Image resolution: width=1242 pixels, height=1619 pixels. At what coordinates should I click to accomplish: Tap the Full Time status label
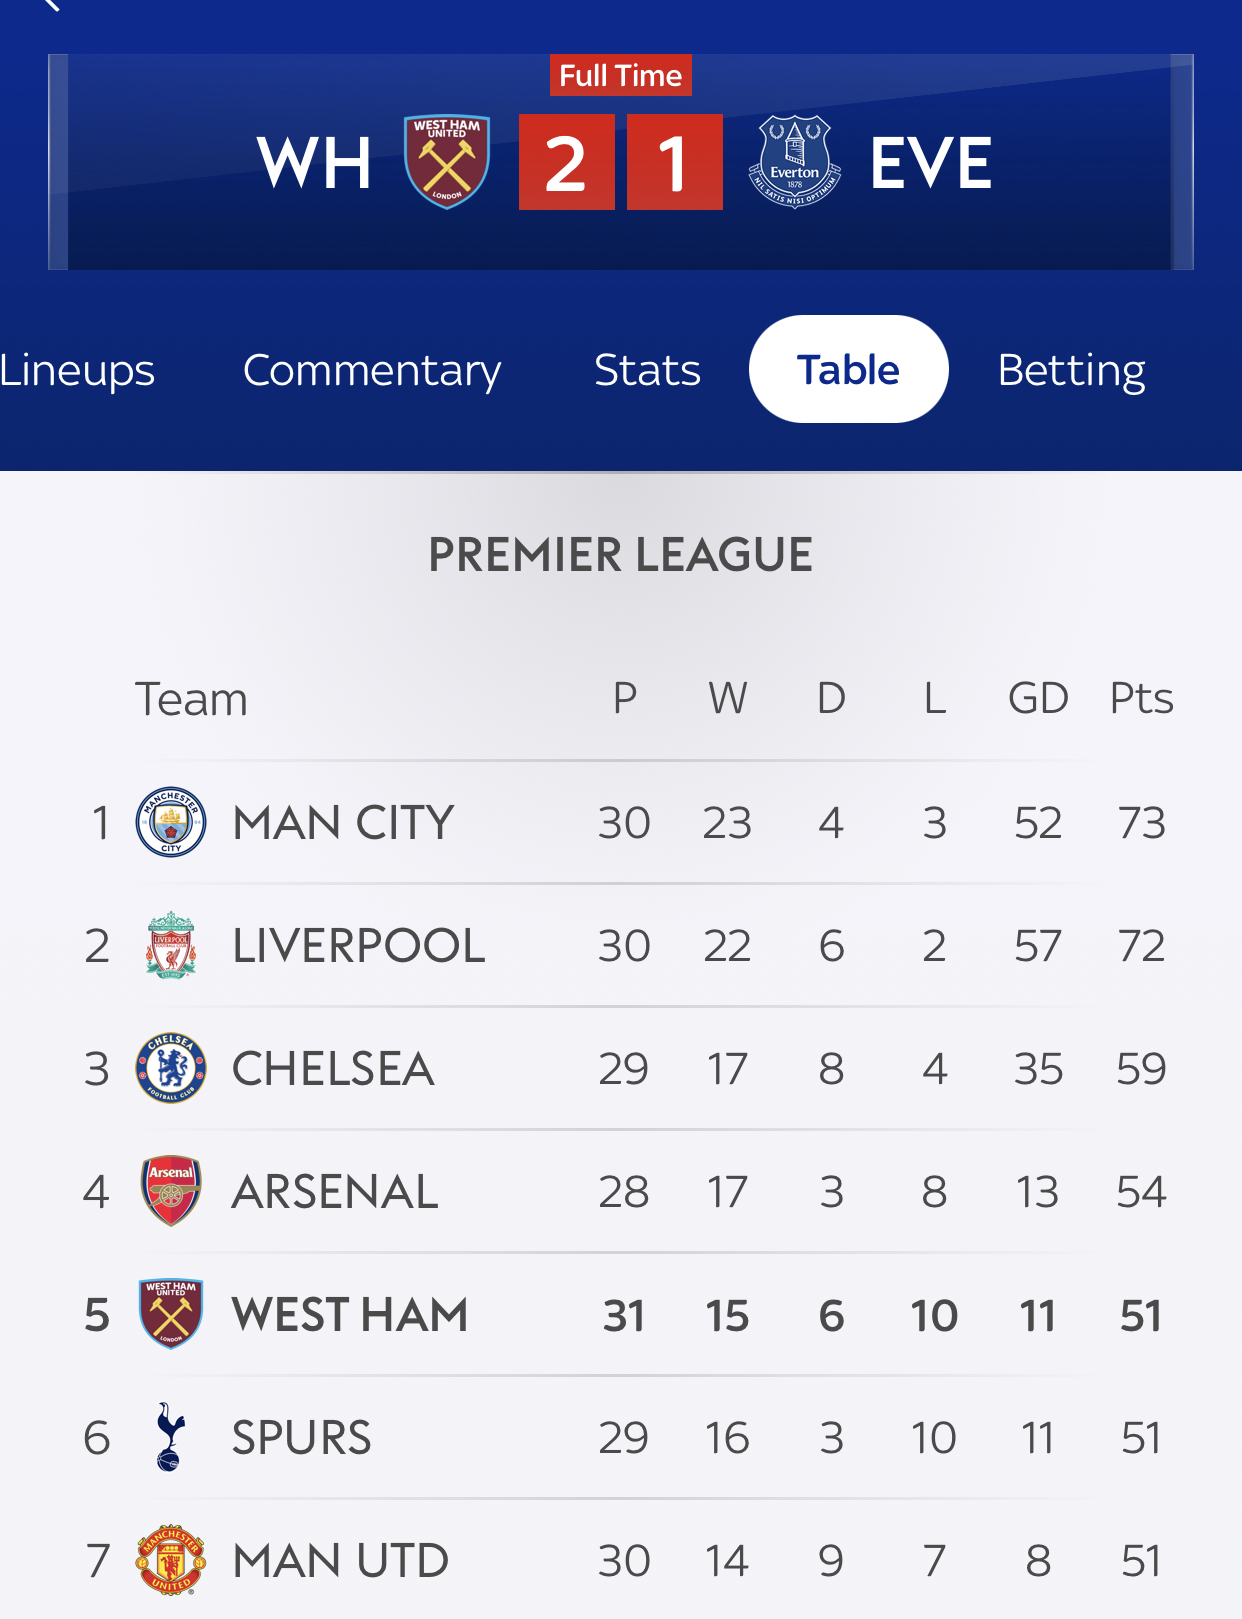coord(620,75)
